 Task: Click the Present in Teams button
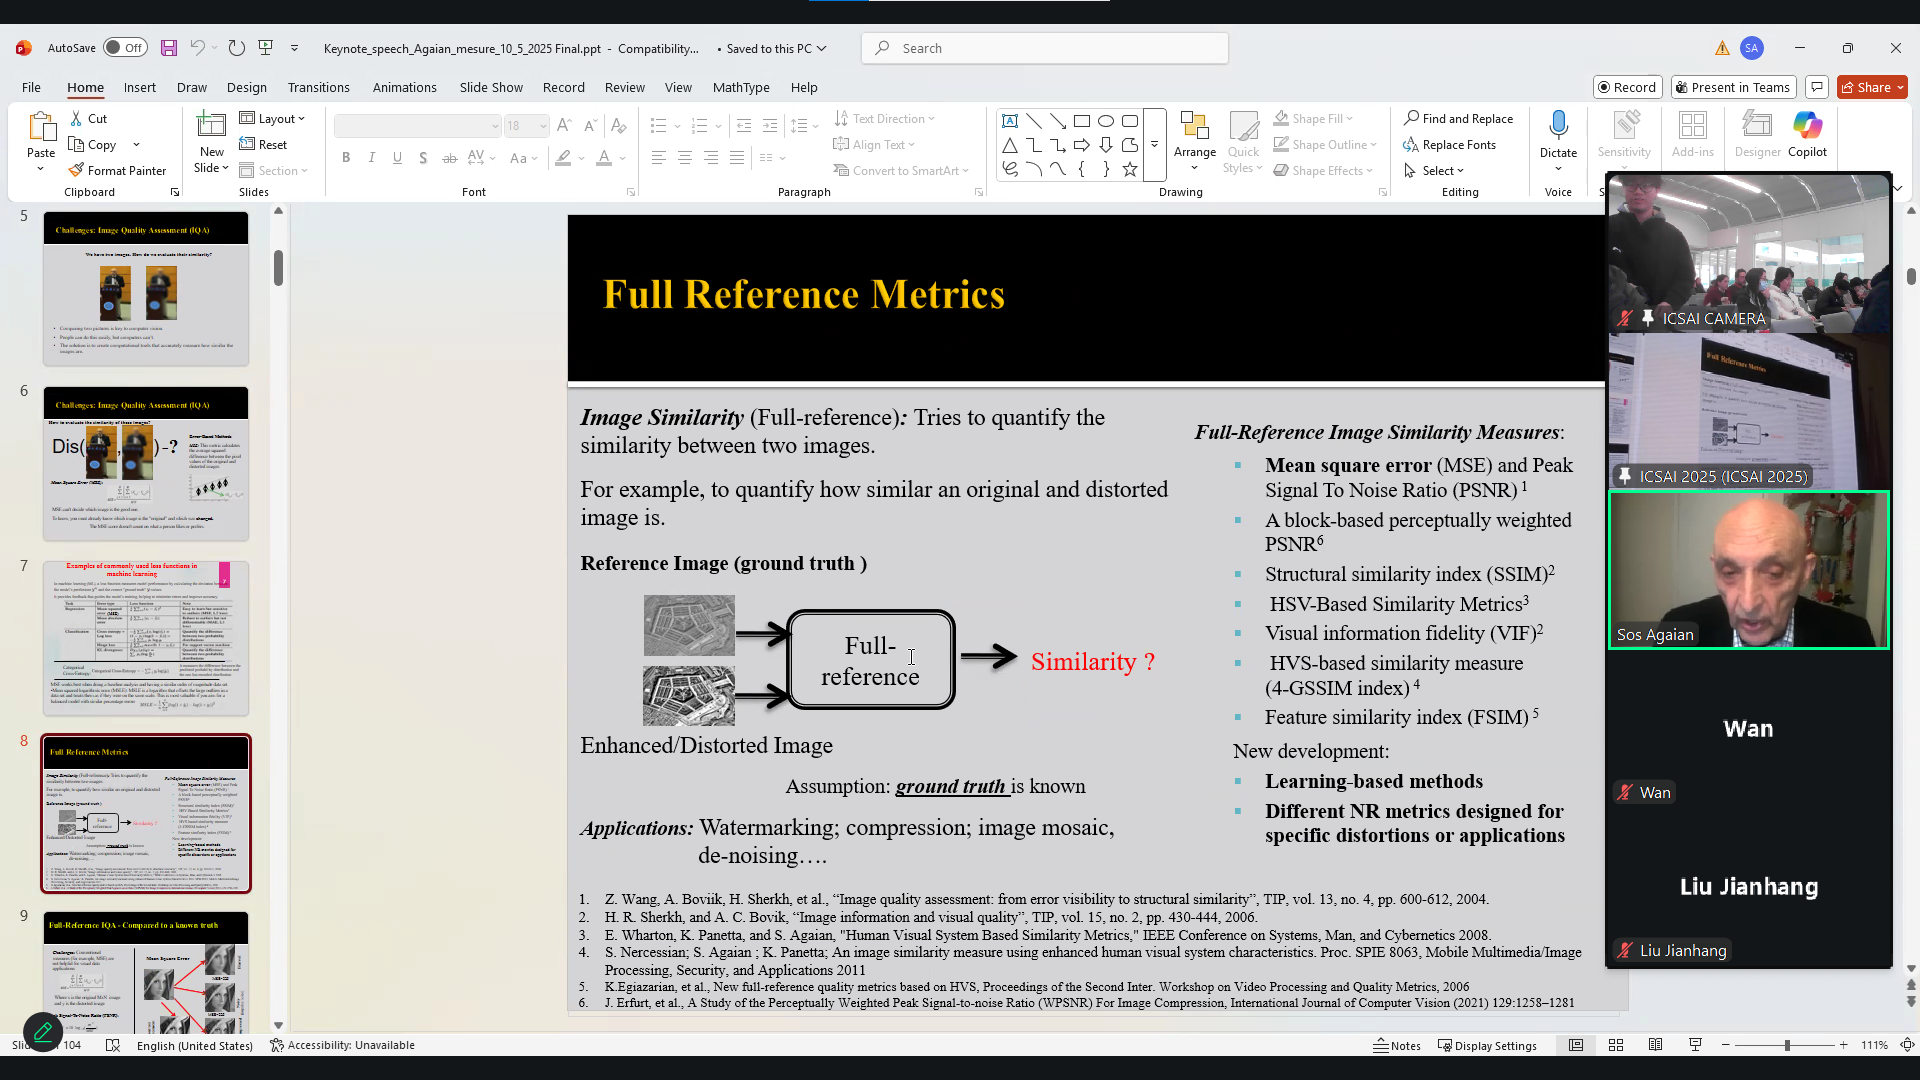(x=1732, y=87)
